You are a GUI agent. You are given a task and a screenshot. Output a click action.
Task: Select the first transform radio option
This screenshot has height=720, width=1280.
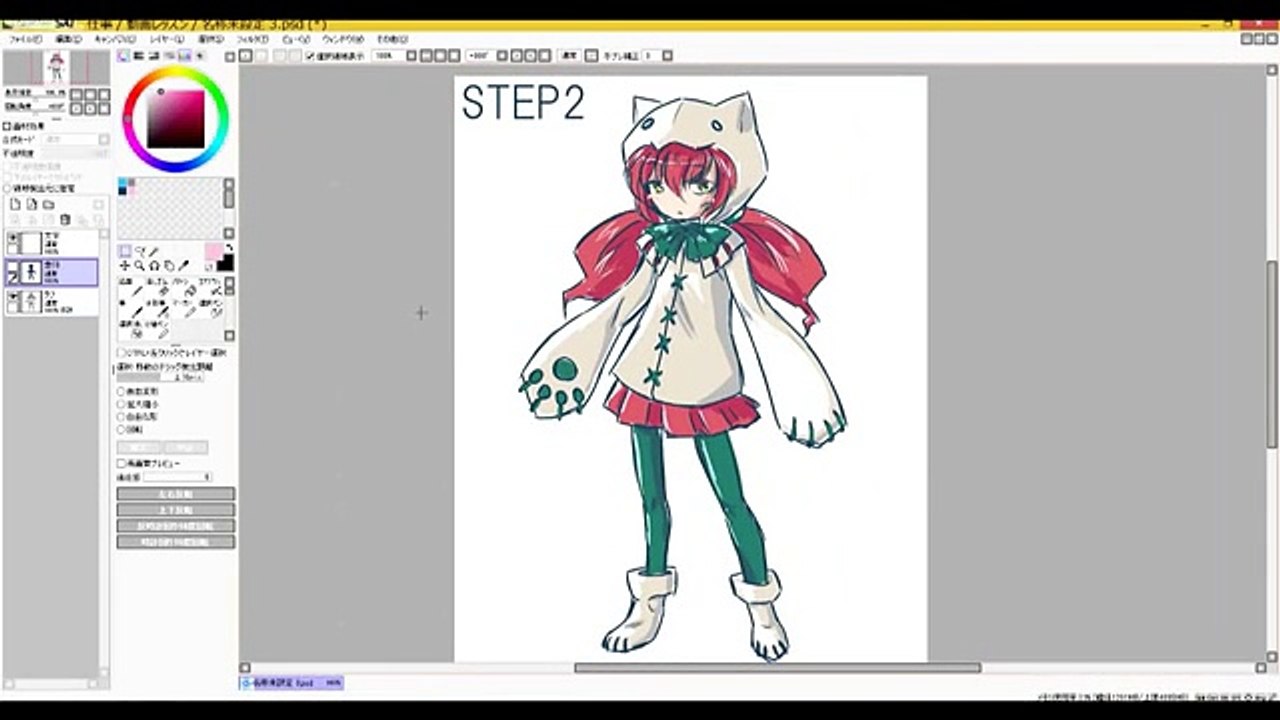[122, 392]
